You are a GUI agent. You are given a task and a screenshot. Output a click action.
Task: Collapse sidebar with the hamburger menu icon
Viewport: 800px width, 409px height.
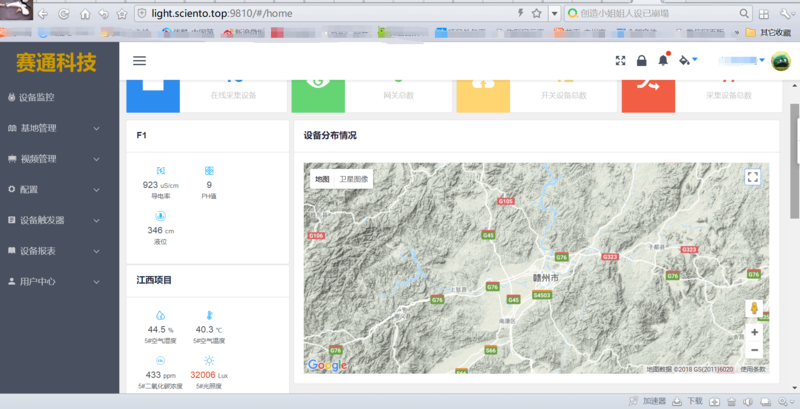139,61
